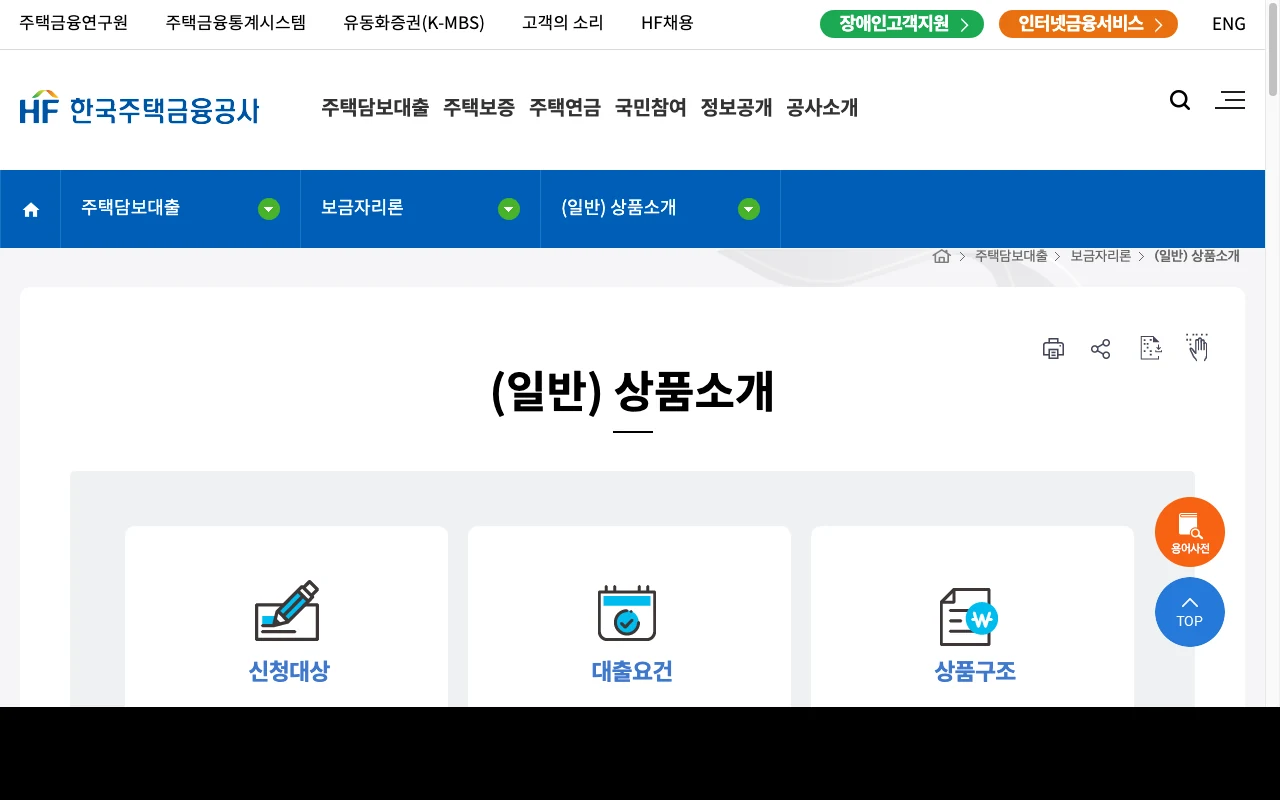Open 유동화증권(K-MBS) top link
The width and height of the screenshot is (1280, 800).
point(414,23)
